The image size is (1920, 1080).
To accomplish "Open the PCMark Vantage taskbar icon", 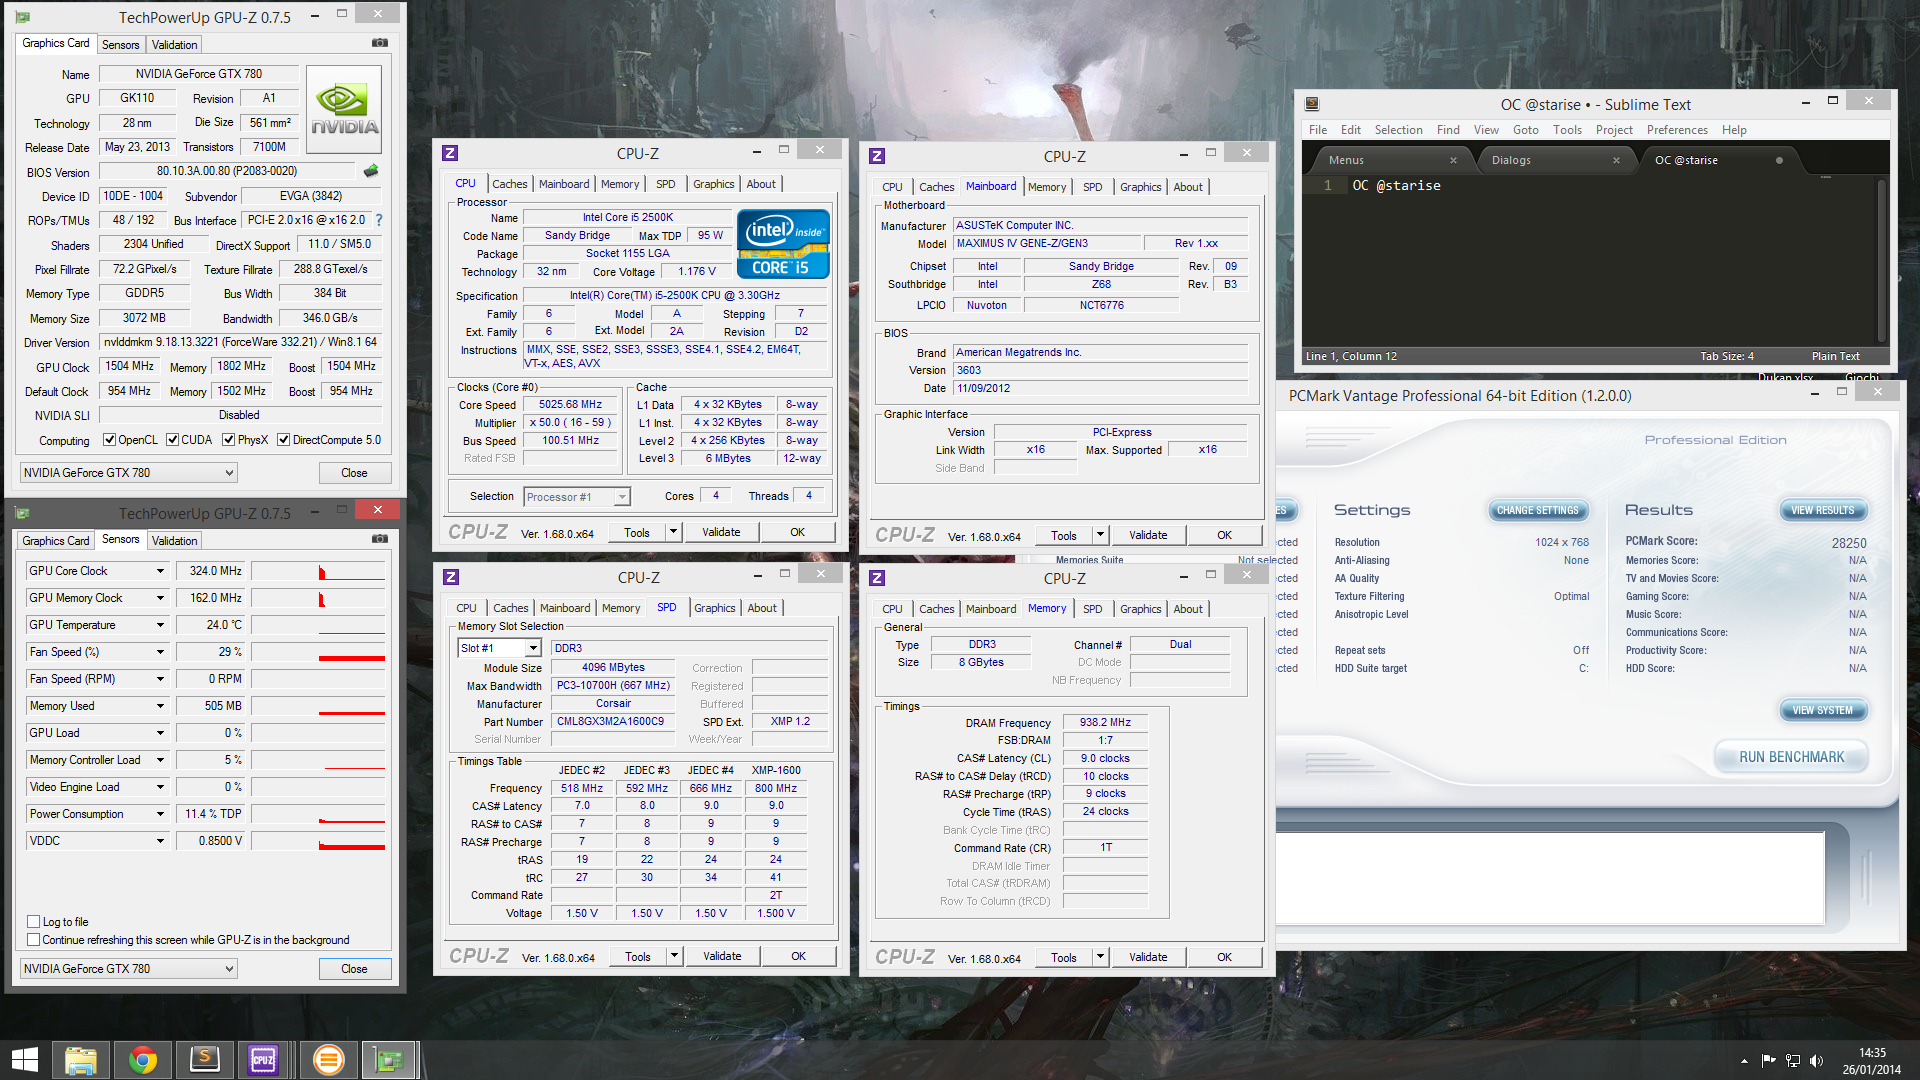I will click(x=328, y=1060).
